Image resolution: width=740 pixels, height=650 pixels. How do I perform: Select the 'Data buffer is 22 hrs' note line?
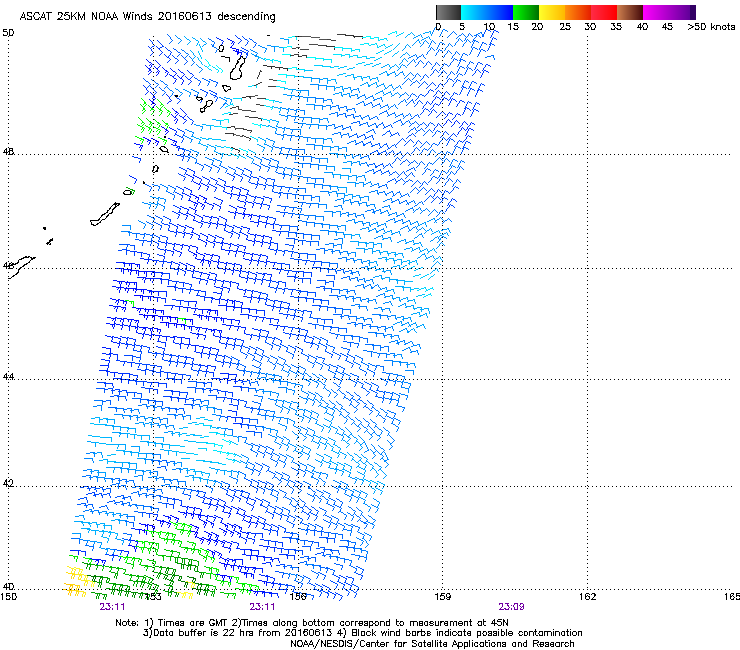(362, 633)
